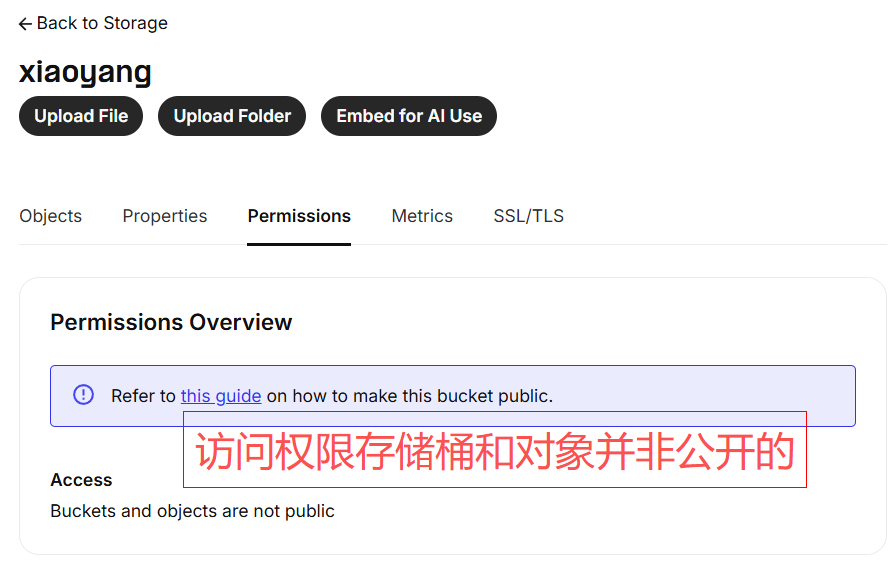The height and width of the screenshot is (579, 893).
Task: Select the red Chinese annotation text box
Action: pos(494,450)
